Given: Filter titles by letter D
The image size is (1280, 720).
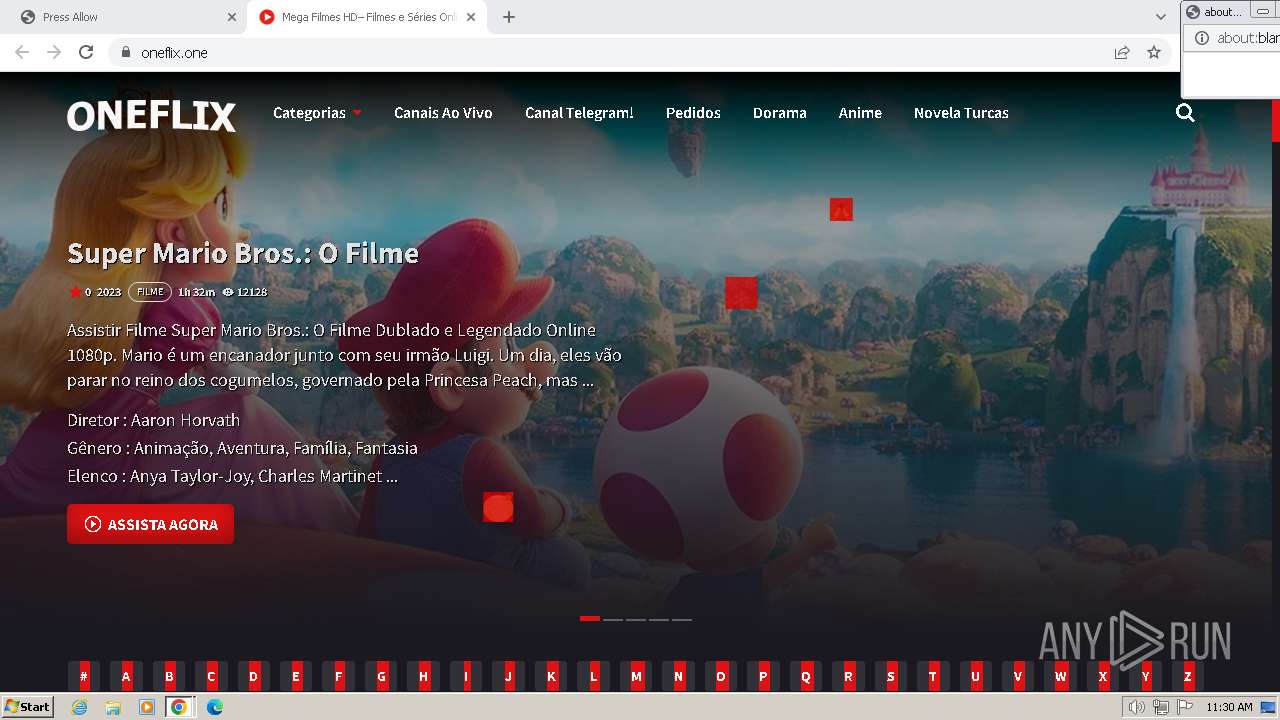Looking at the screenshot, I should (254, 676).
